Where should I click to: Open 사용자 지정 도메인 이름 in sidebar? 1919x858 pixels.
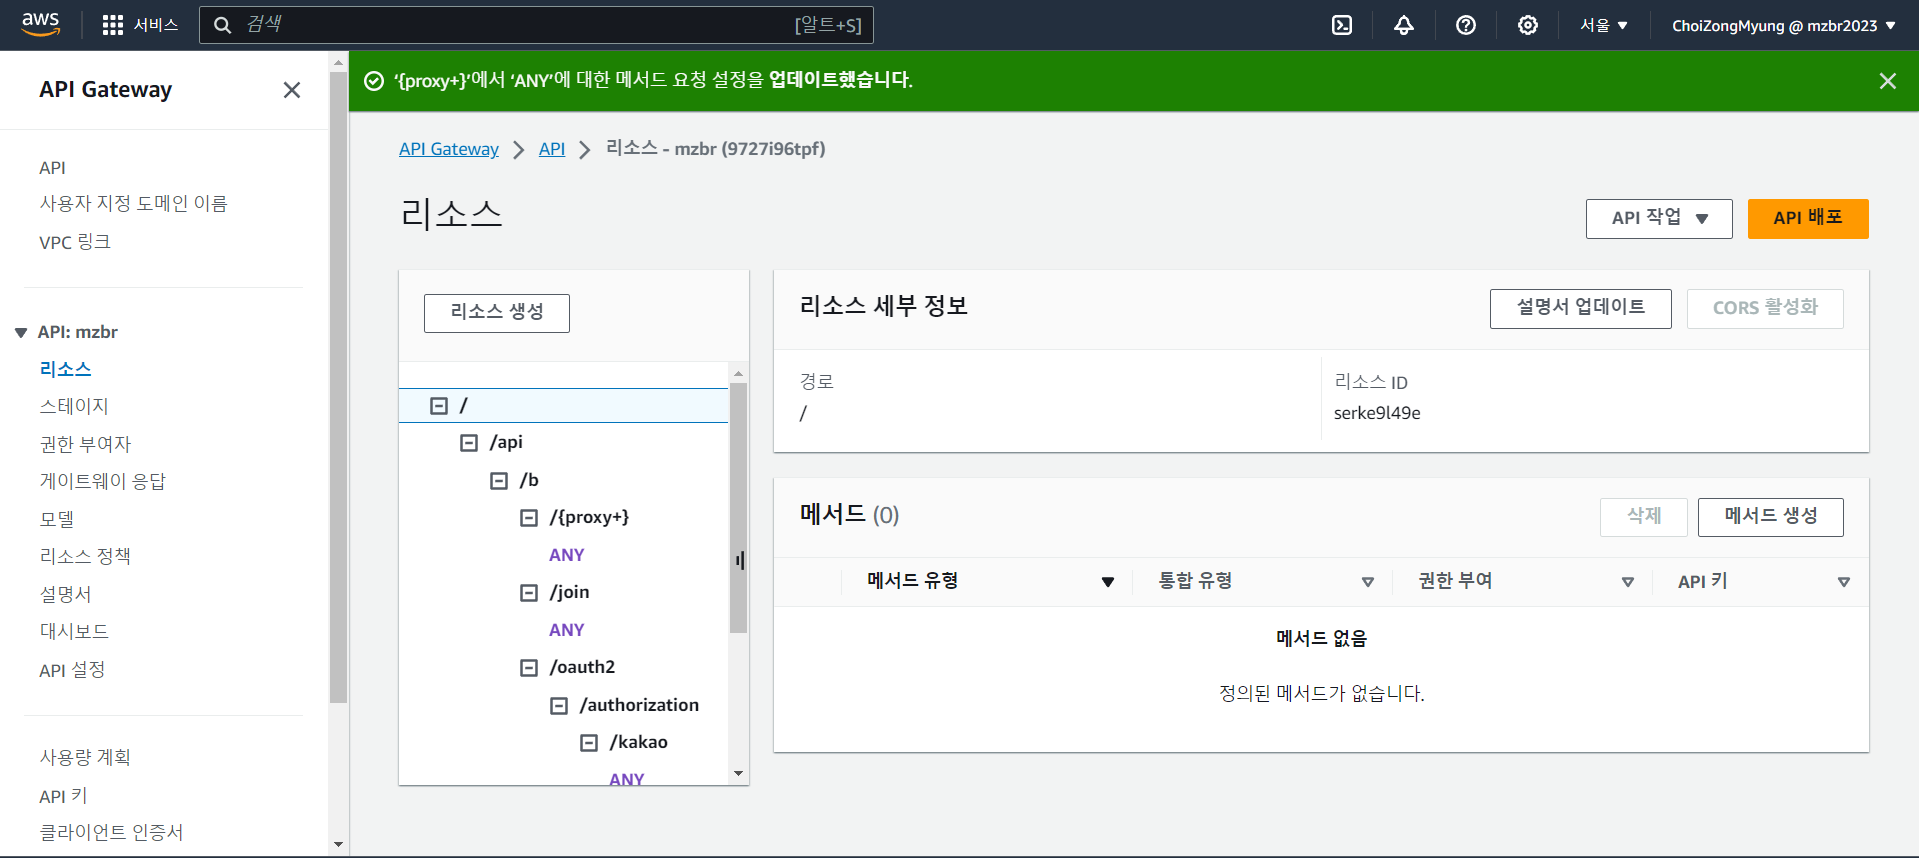click(x=133, y=204)
